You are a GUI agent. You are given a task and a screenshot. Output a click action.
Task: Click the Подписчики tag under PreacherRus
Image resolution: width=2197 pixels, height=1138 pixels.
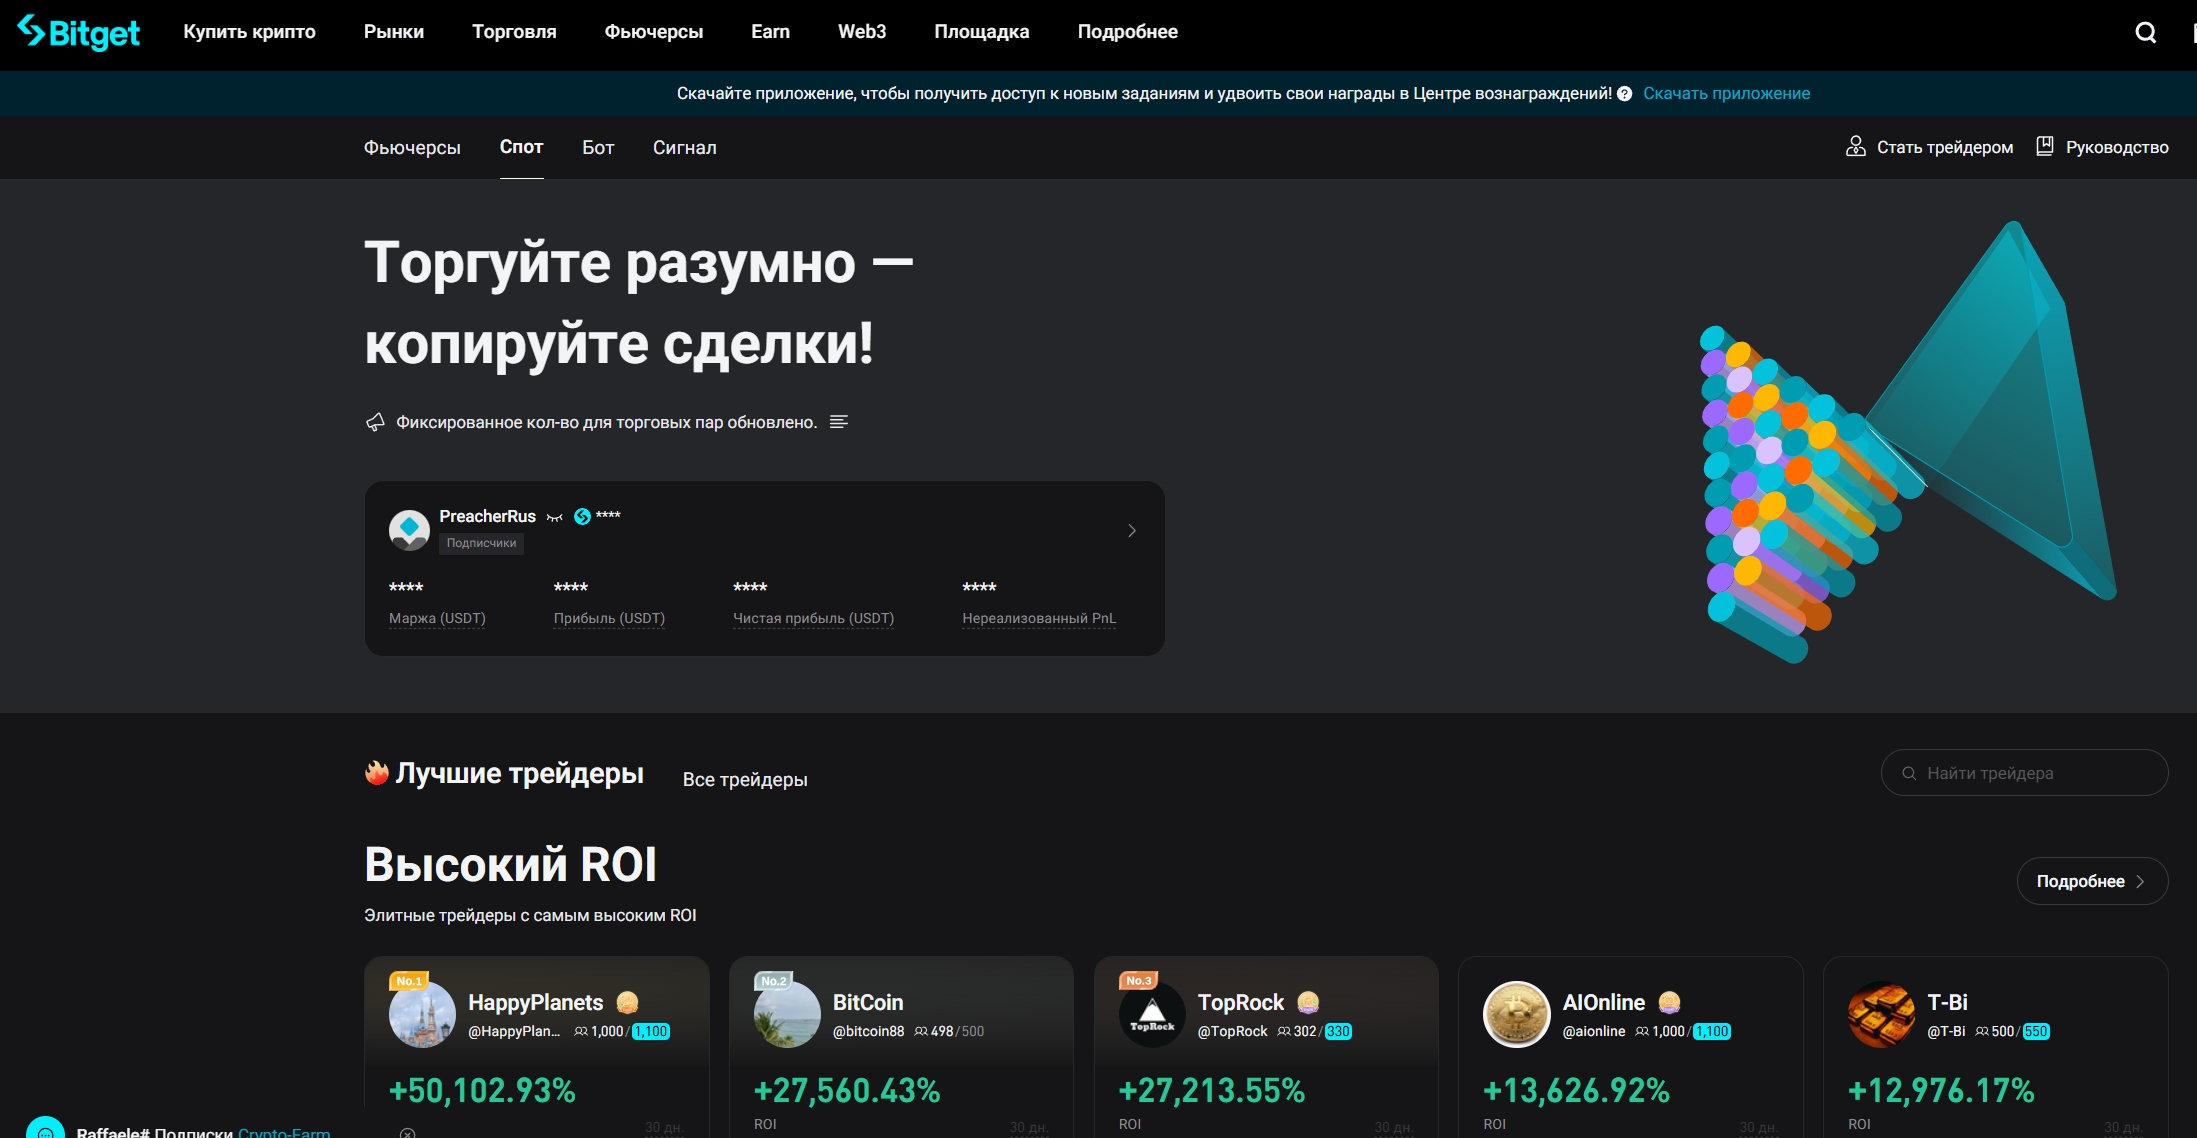(x=481, y=543)
